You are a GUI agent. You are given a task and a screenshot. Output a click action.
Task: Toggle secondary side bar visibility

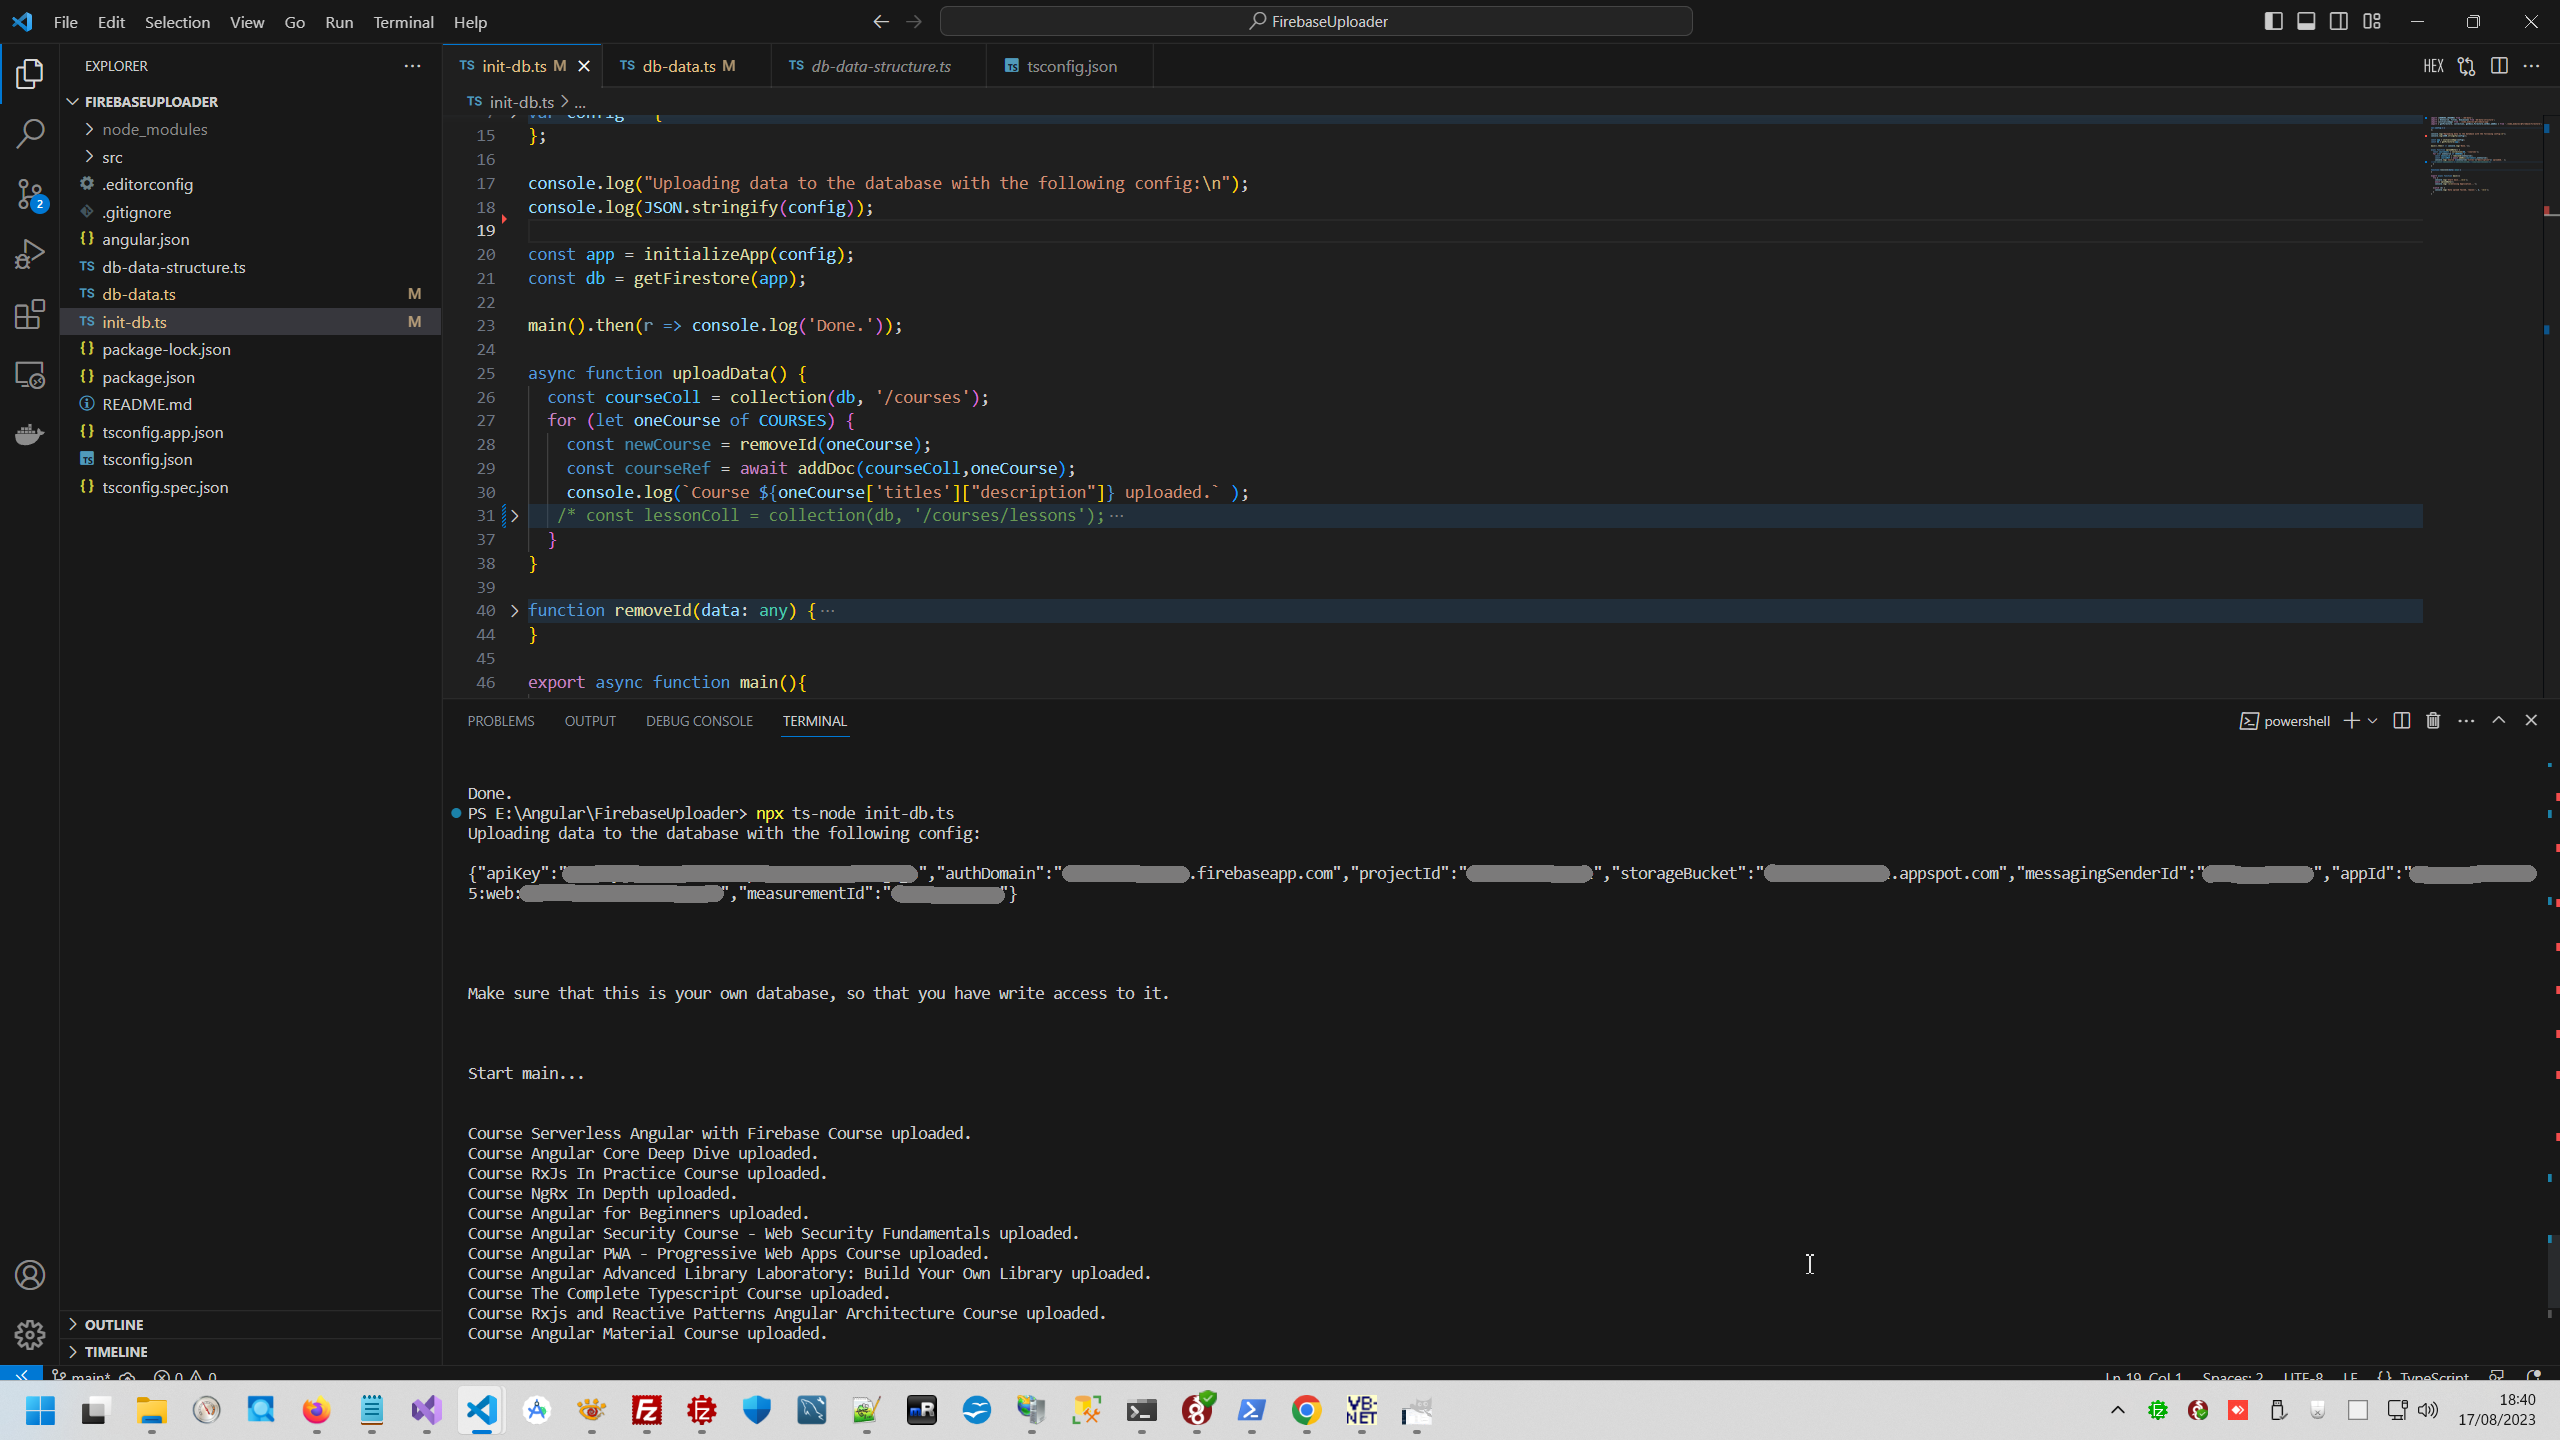click(x=2339, y=21)
